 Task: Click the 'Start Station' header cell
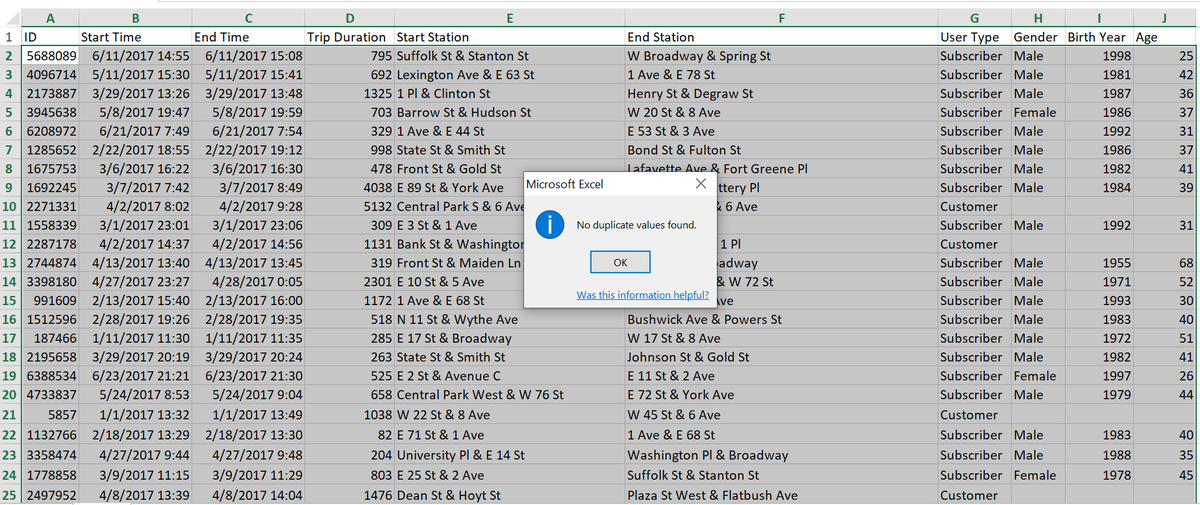509,37
